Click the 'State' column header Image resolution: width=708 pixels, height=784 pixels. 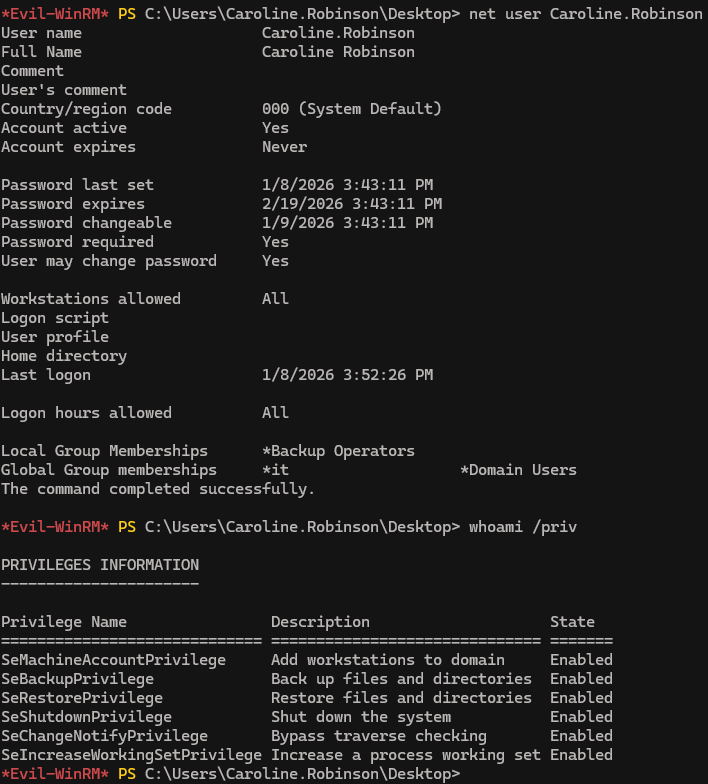point(572,622)
